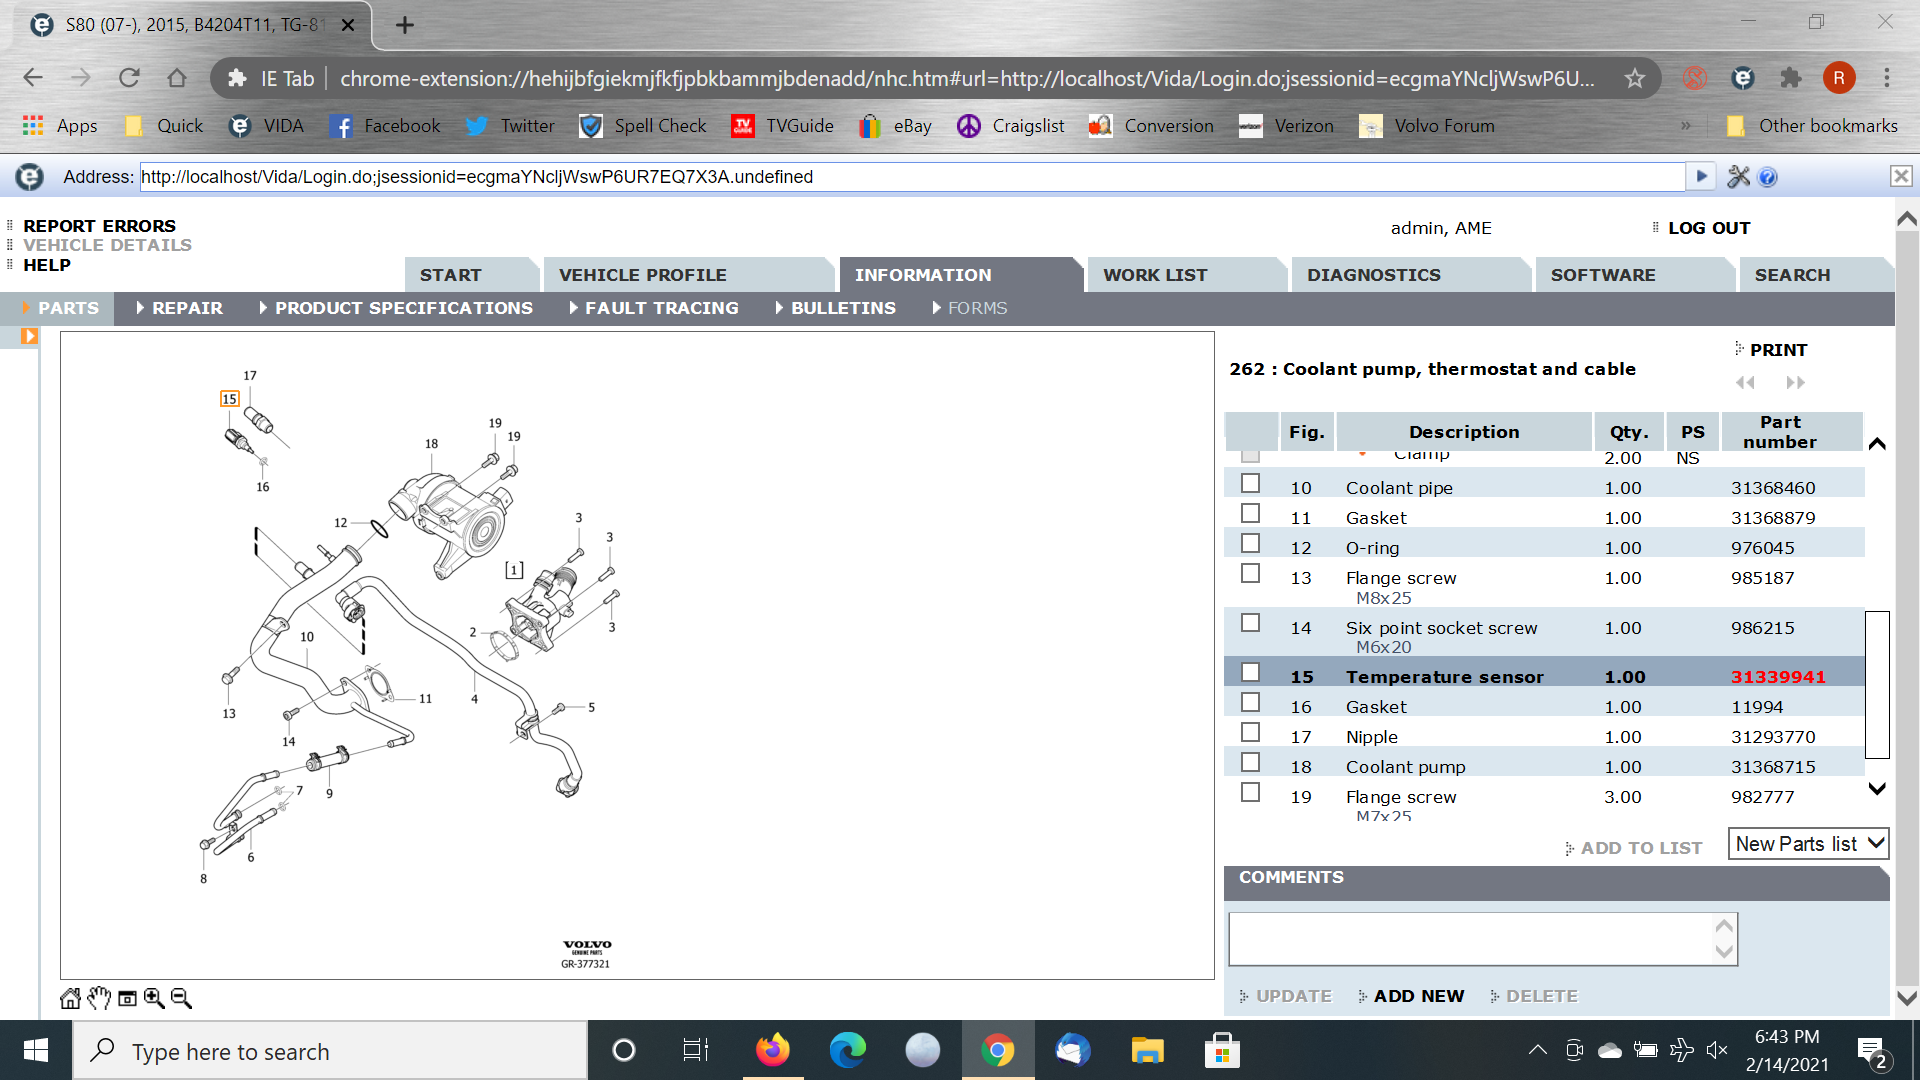Open IE Tab settings wrench icon

pos(1738,177)
